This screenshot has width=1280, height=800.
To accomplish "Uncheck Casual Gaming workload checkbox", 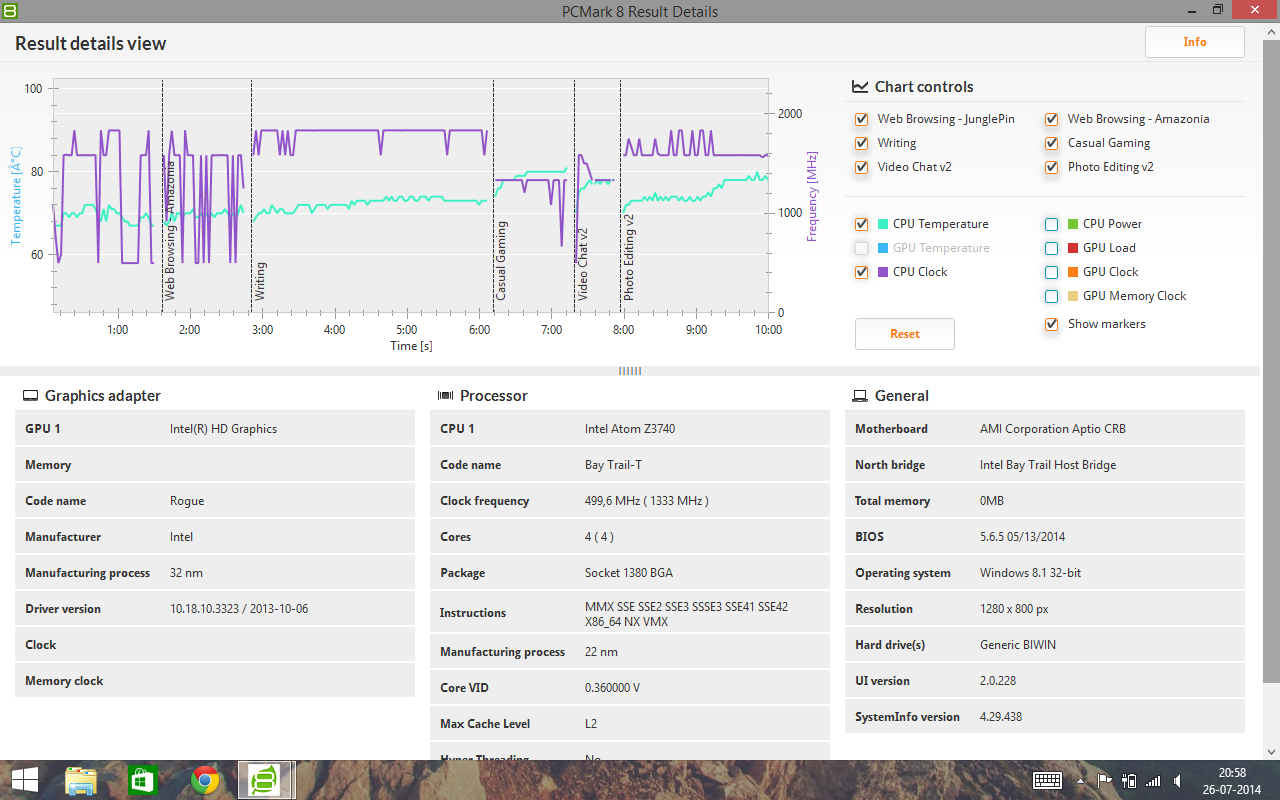I will [1052, 143].
